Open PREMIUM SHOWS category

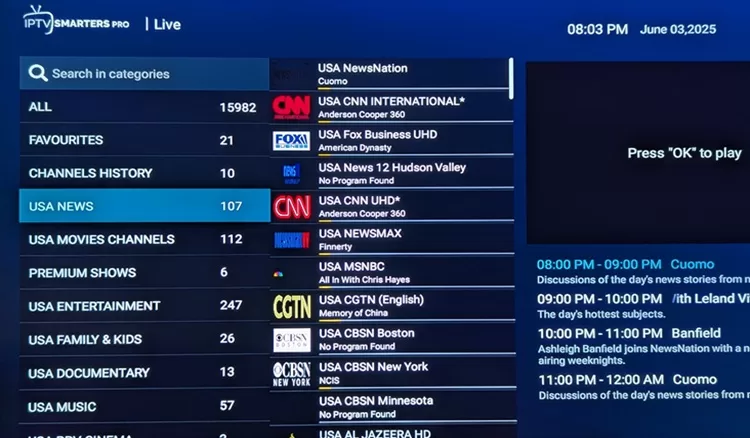tap(144, 273)
